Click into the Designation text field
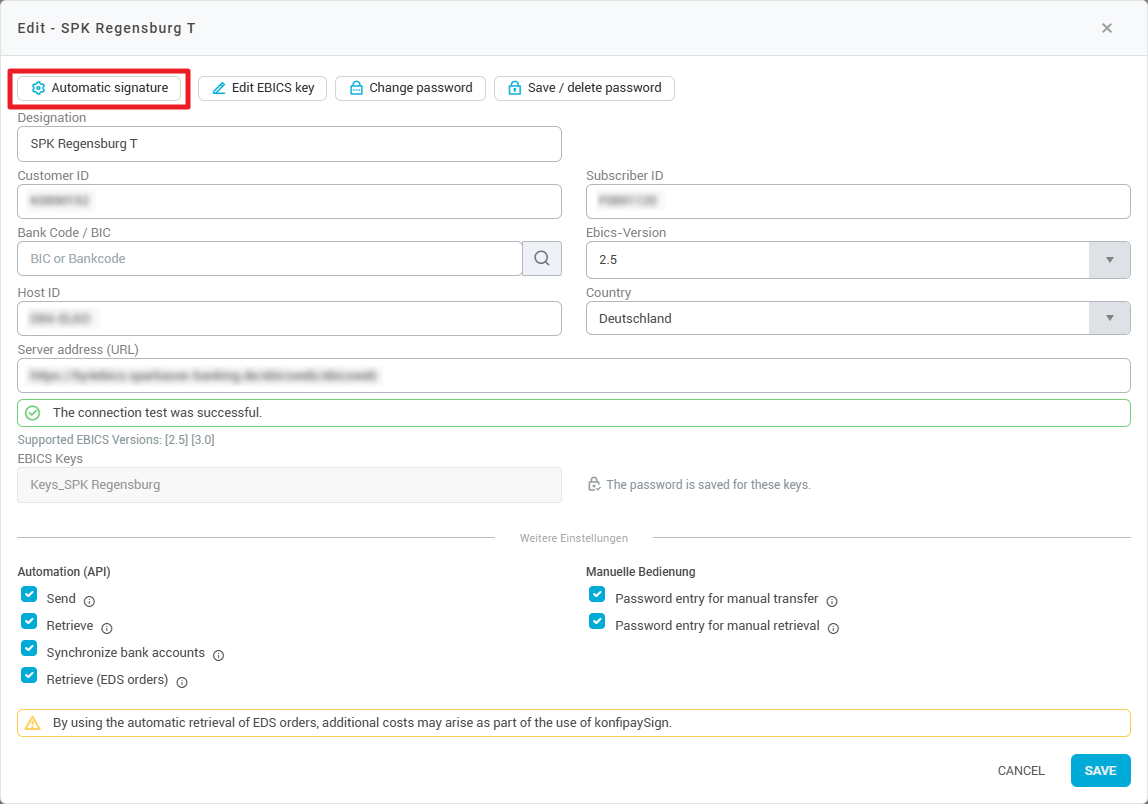Viewport: 1148px width, 804px height. click(289, 144)
